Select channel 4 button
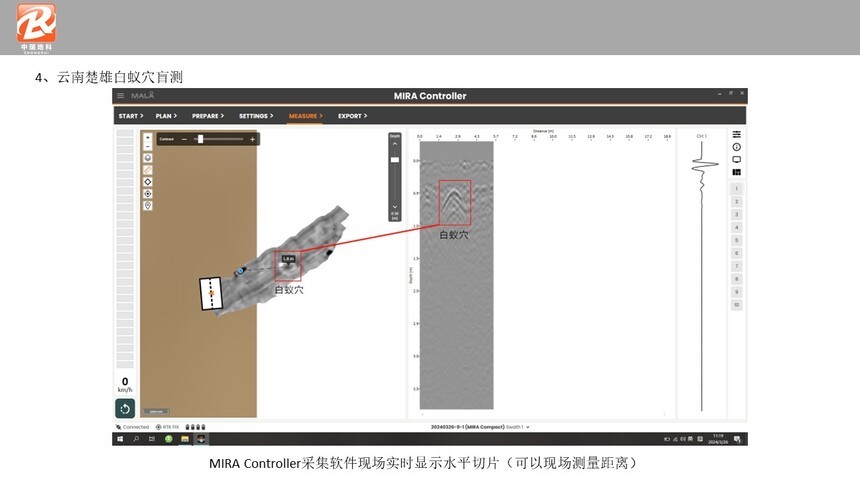 click(737, 228)
